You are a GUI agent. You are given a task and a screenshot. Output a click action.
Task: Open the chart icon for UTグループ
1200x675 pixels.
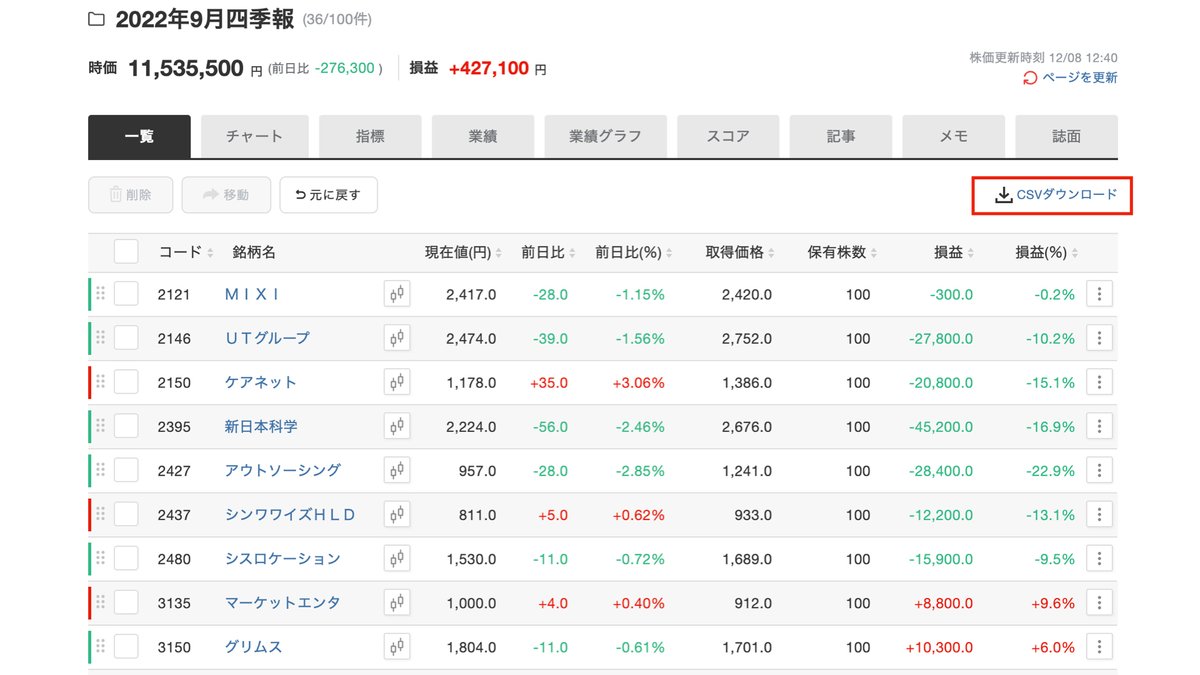point(397,338)
